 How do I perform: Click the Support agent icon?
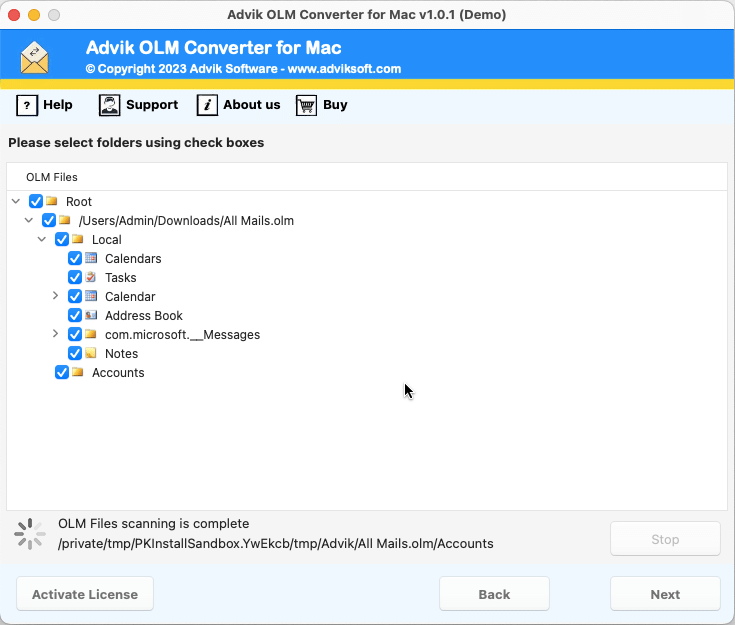pyautogui.click(x=109, y=105)
